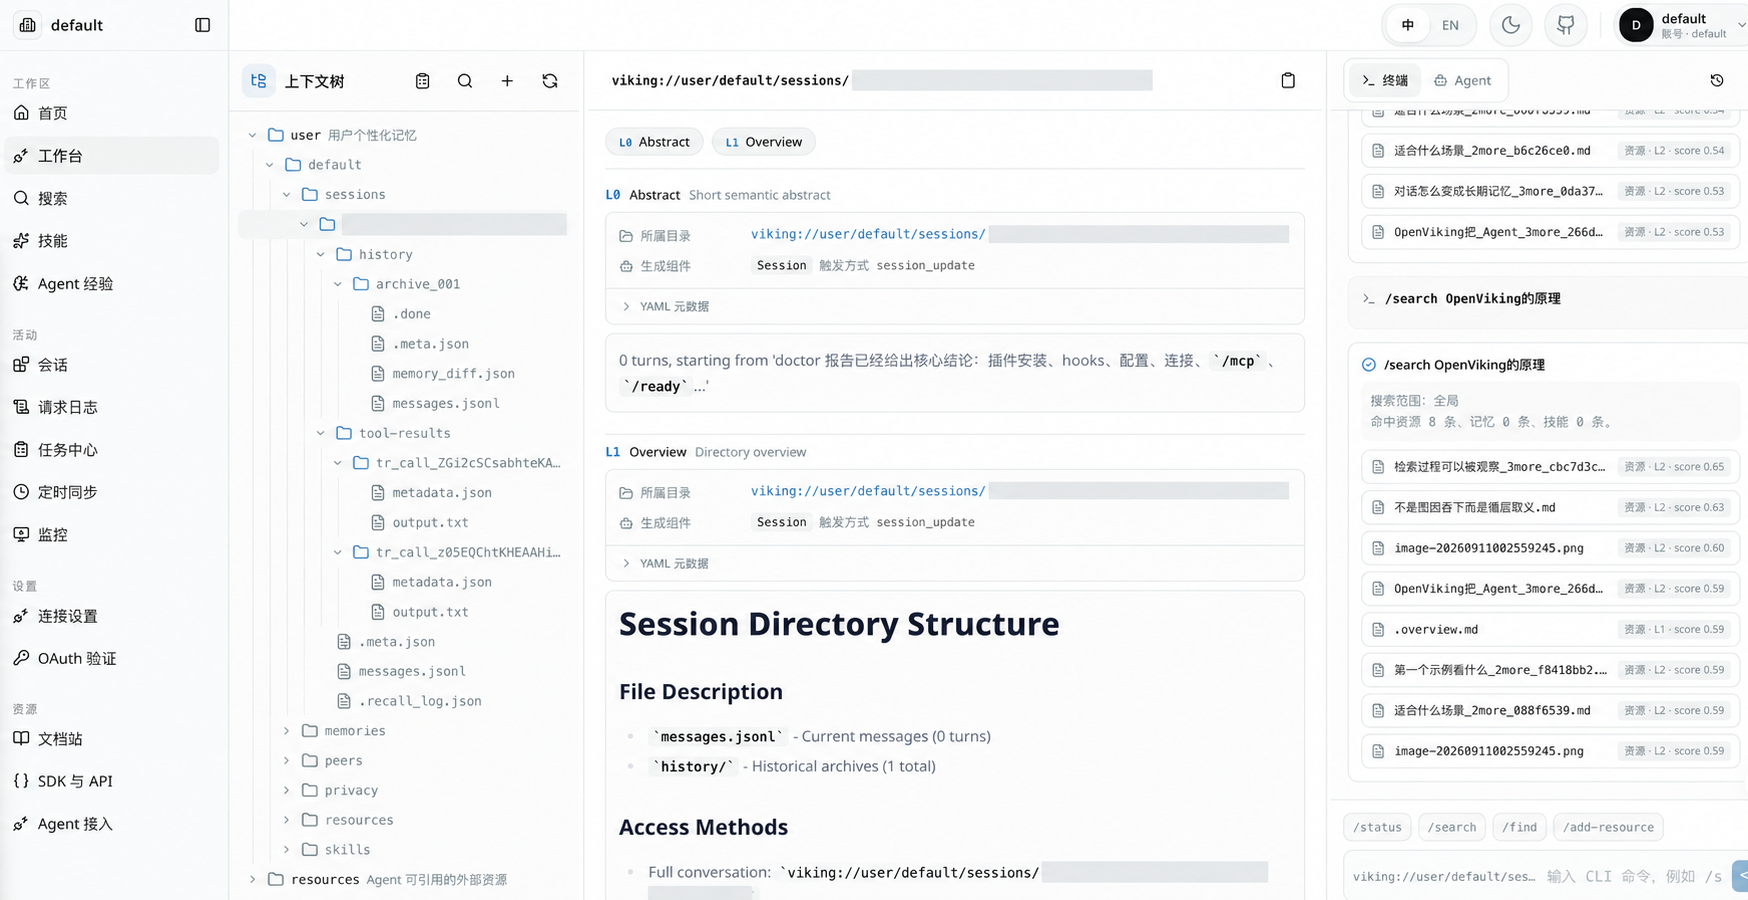
Task: Open 监控 in sidebar
Action: (x=112, y=534)
